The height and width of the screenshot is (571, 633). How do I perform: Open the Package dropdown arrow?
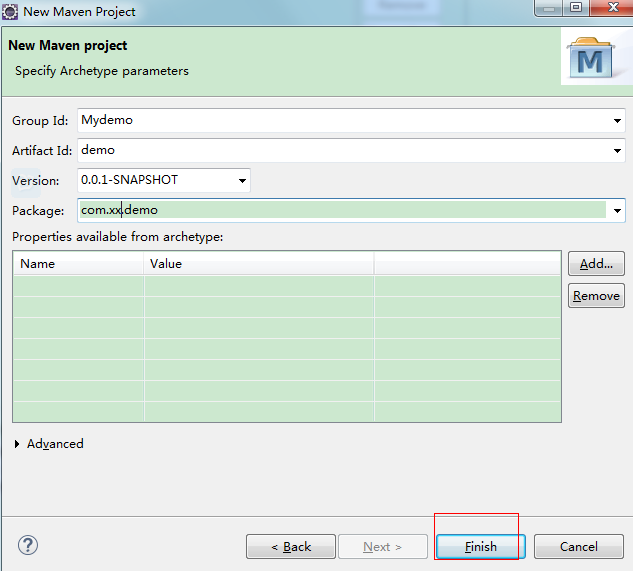(617, 210)
